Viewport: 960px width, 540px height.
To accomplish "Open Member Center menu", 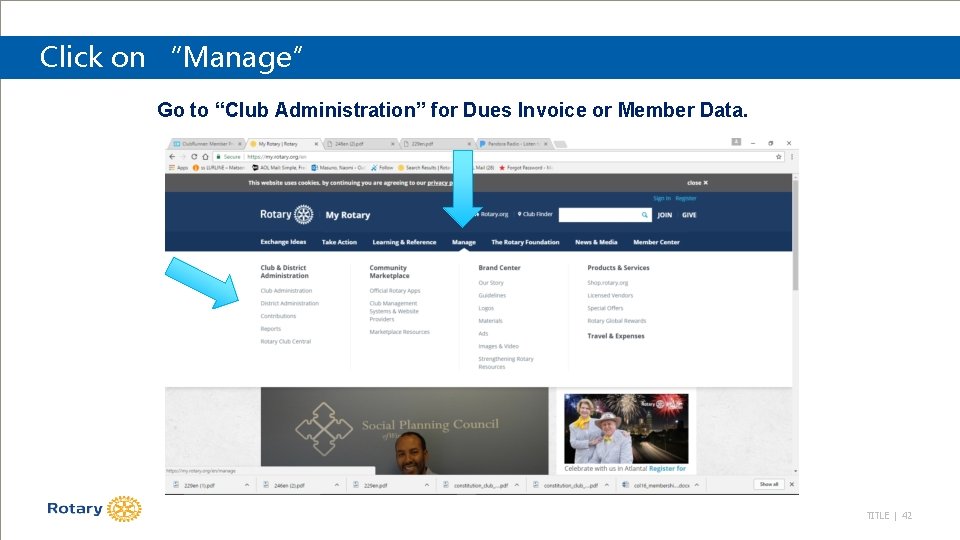I will click(656, 242).
